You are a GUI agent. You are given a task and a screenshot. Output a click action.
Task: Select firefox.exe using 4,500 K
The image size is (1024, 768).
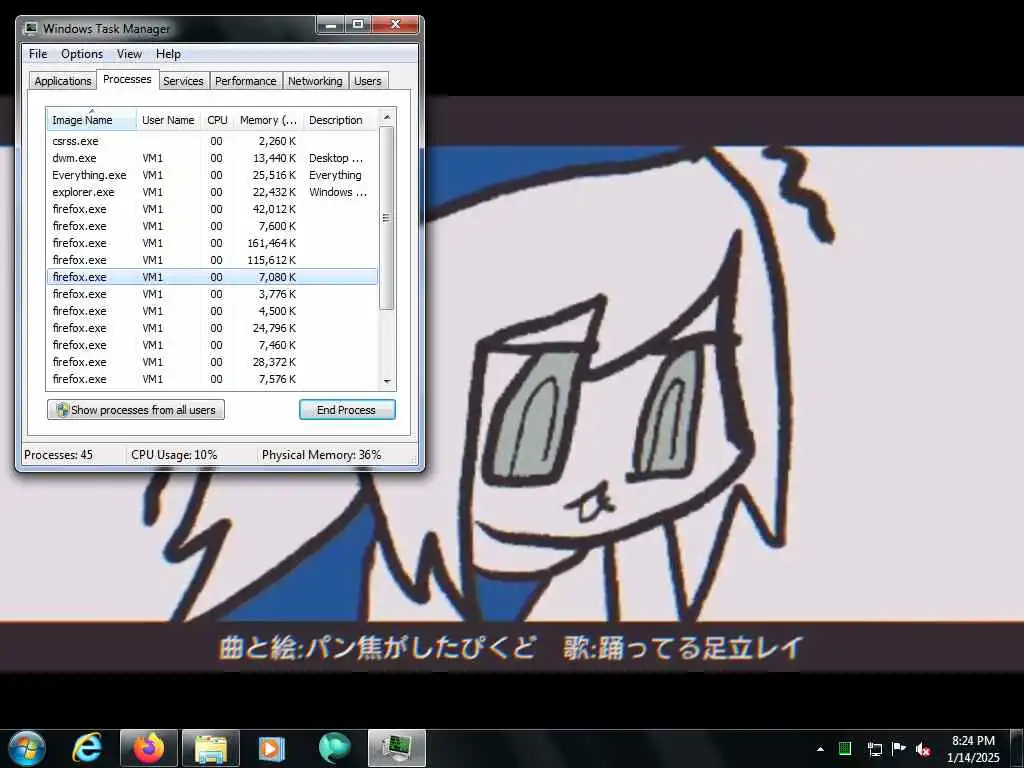point(212,311)
